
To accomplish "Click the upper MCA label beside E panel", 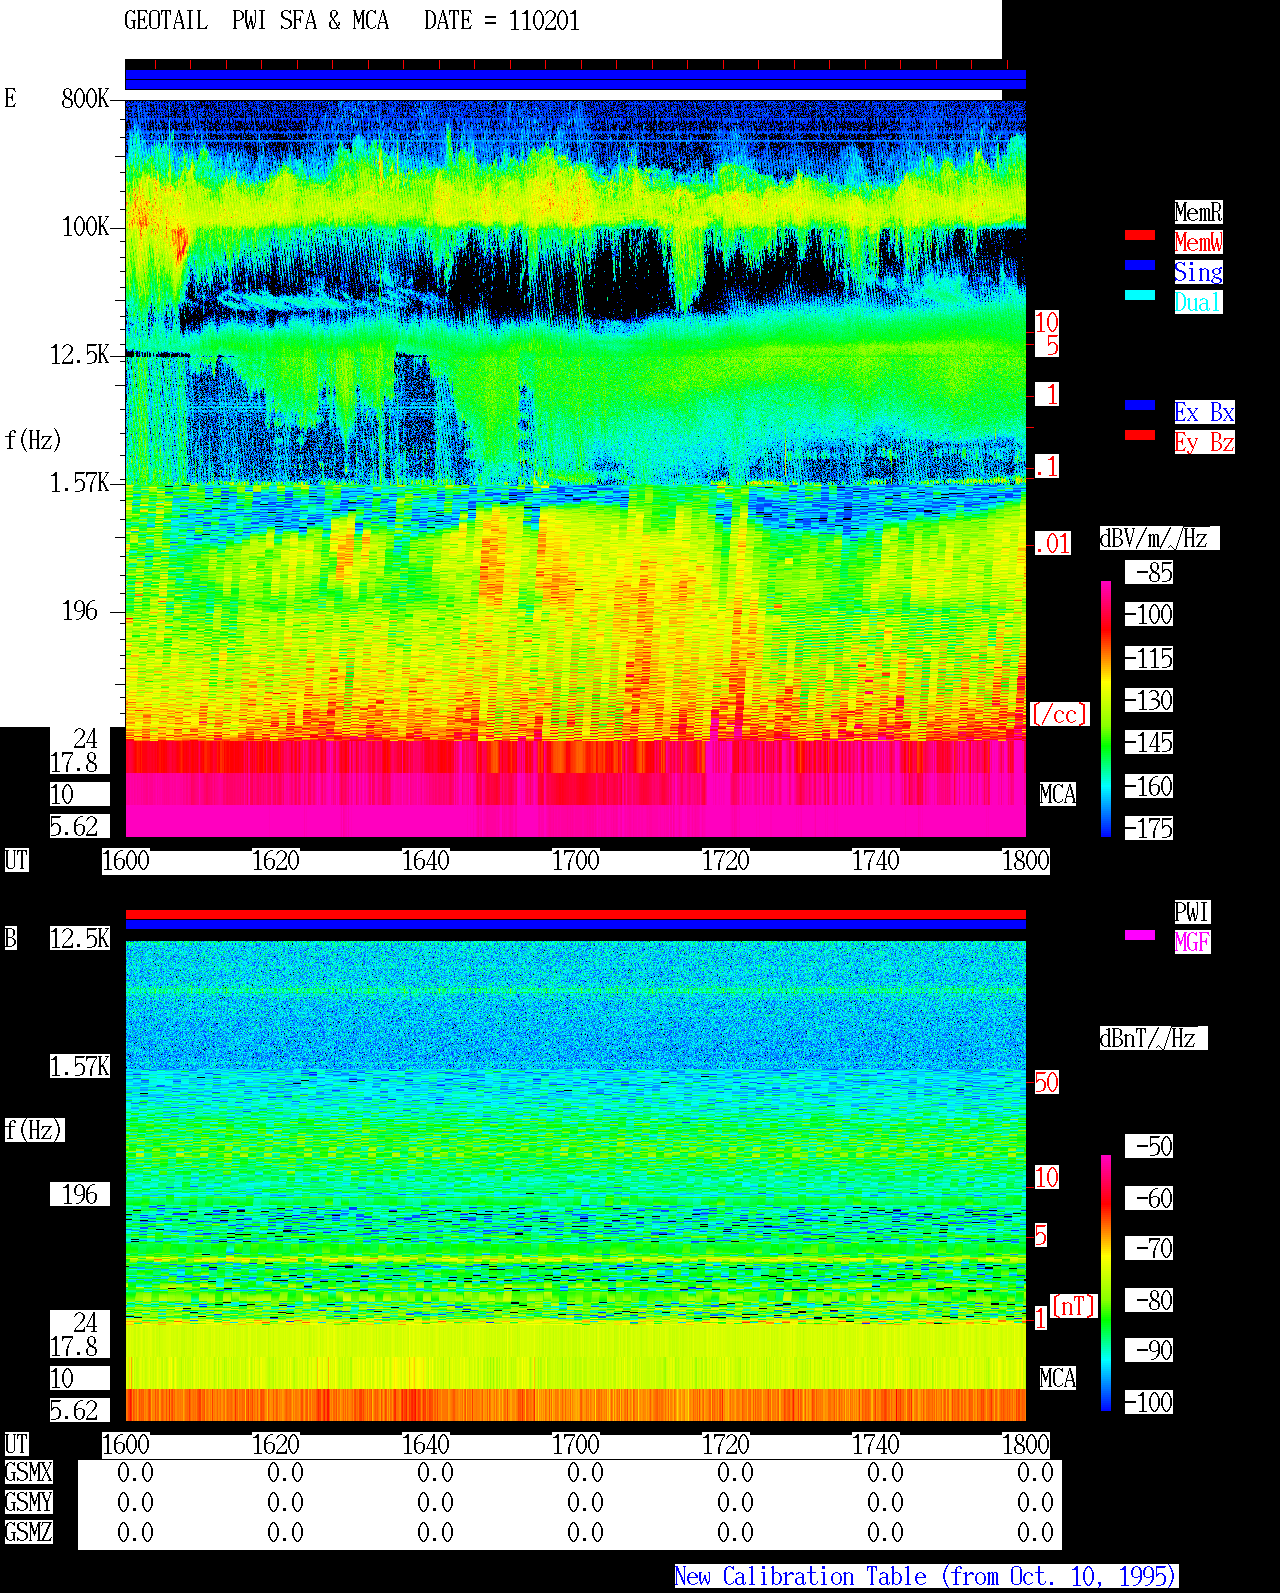I will (1058, 794).
